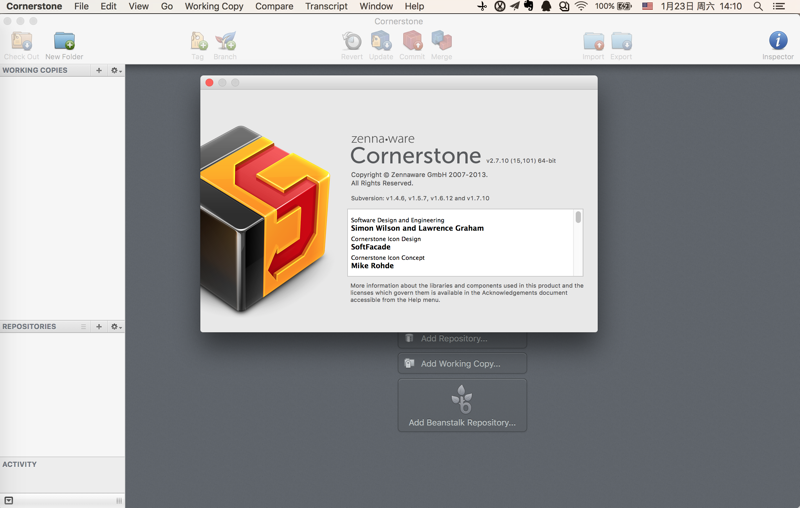Click the Check Out toolbar icon
Image resolution: width=800 pixels, height=508 pixels.
(x=21, y=45)
